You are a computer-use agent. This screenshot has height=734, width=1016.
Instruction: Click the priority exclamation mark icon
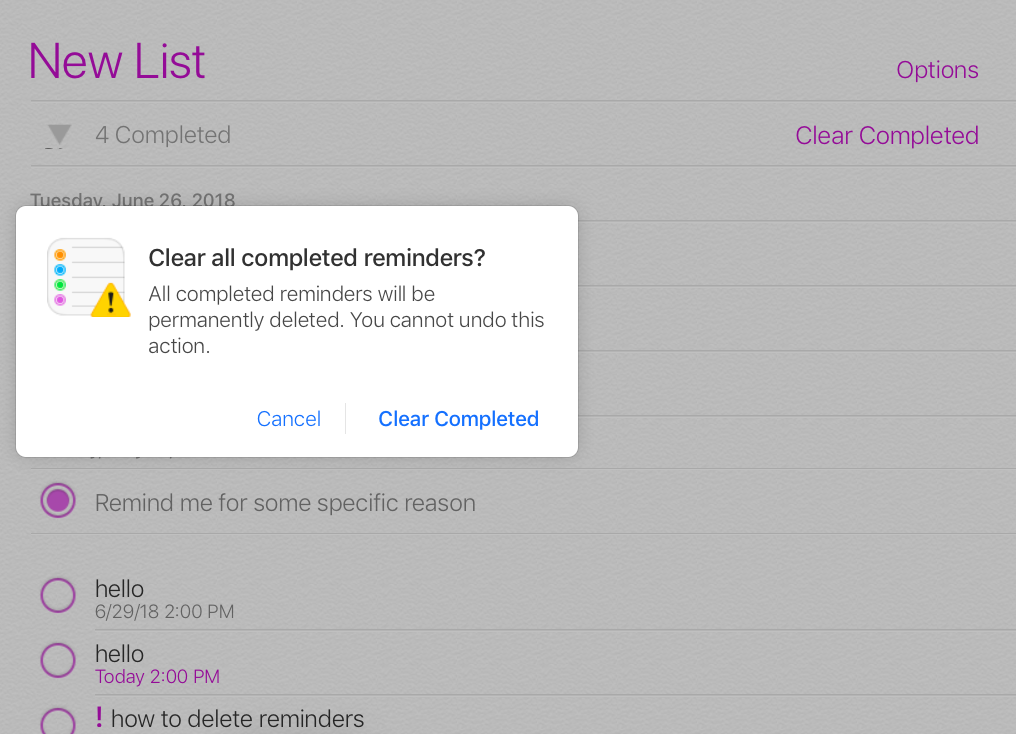click(x=99, y=717)
